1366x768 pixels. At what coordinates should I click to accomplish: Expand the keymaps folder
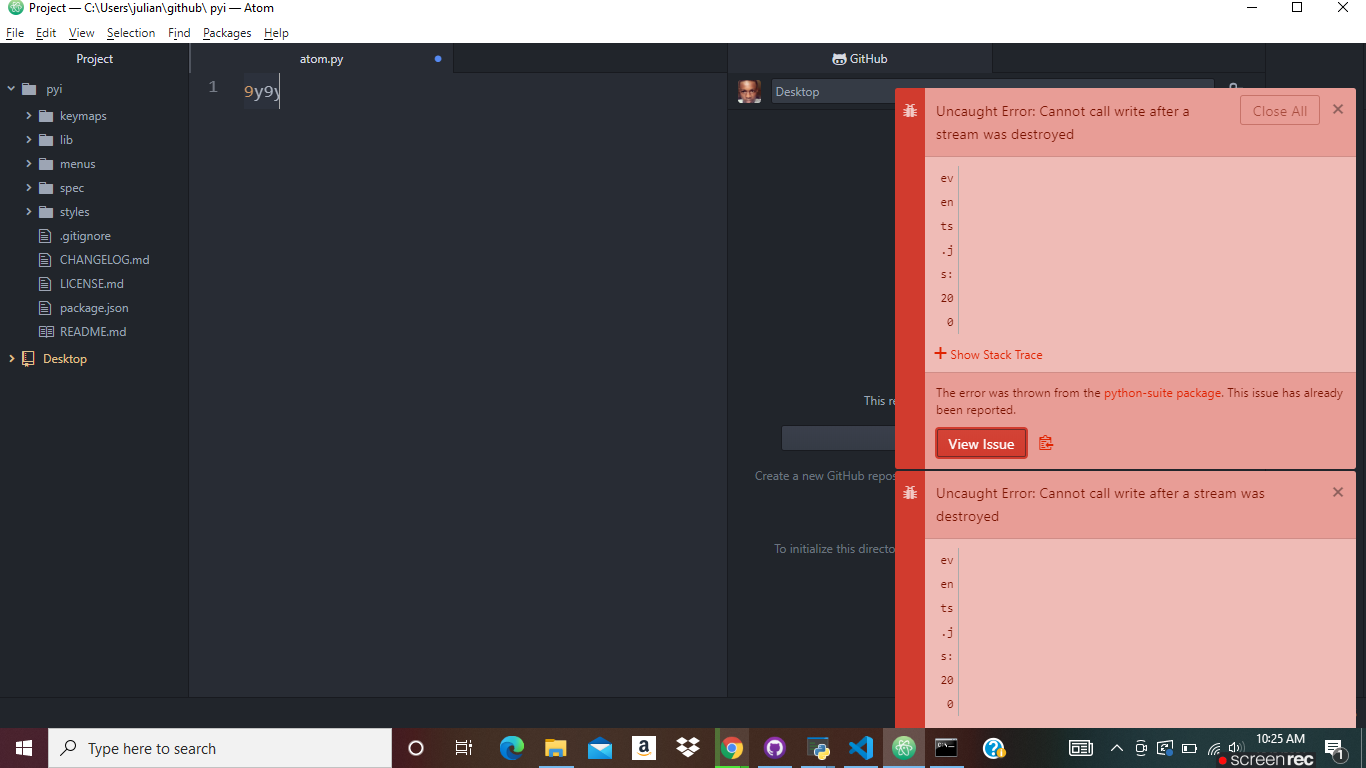tap(28, 115)
